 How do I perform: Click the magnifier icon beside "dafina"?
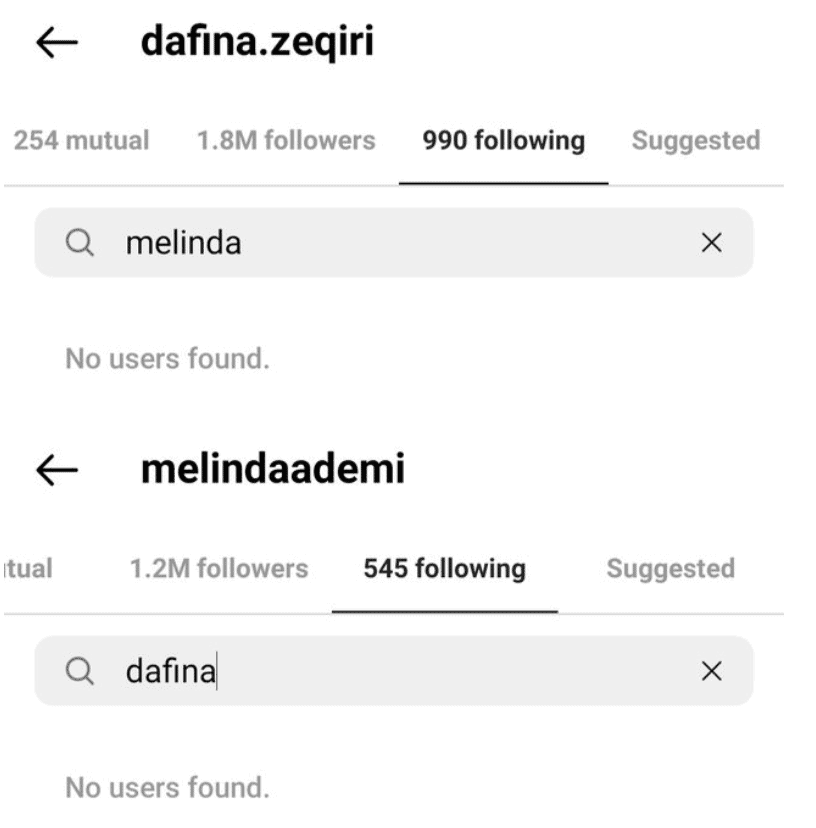click(x=80, y=671)
